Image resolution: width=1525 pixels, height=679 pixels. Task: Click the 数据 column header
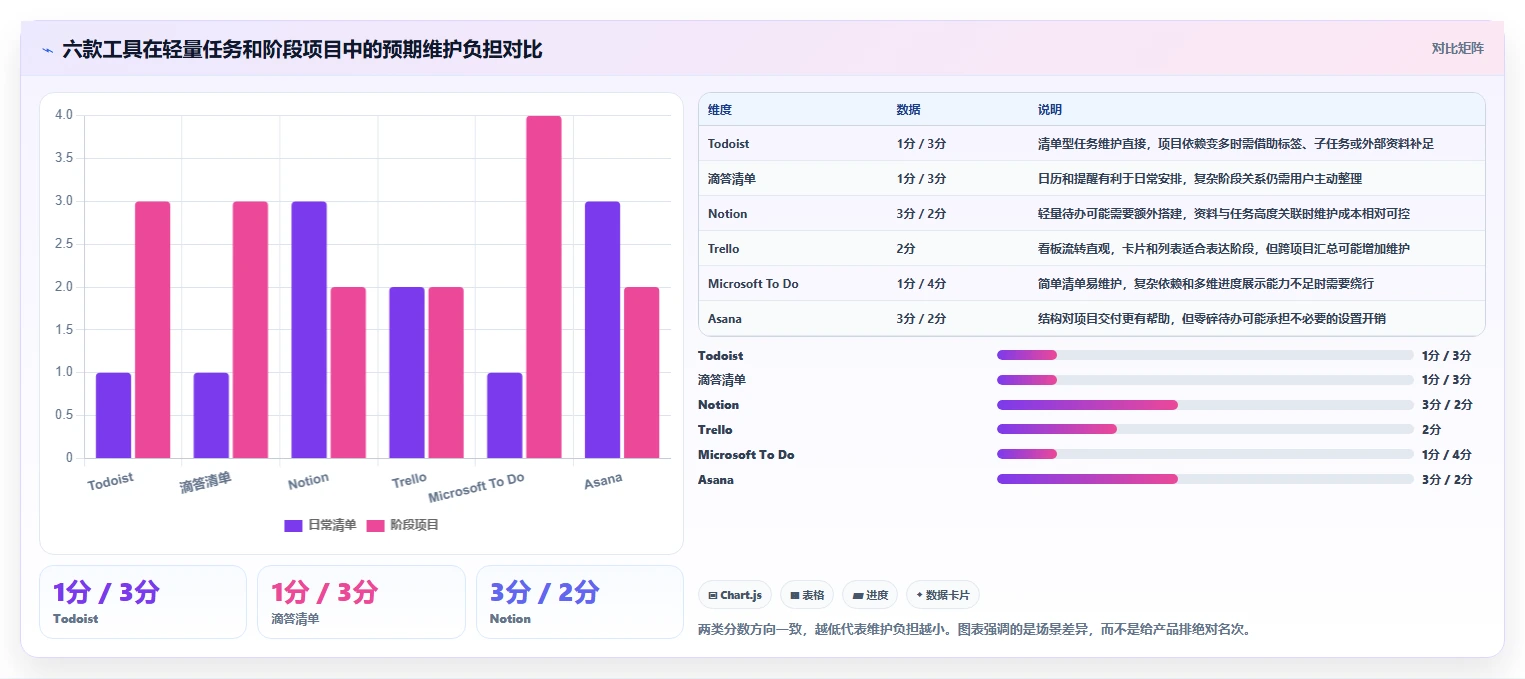(x=909, y=110)
